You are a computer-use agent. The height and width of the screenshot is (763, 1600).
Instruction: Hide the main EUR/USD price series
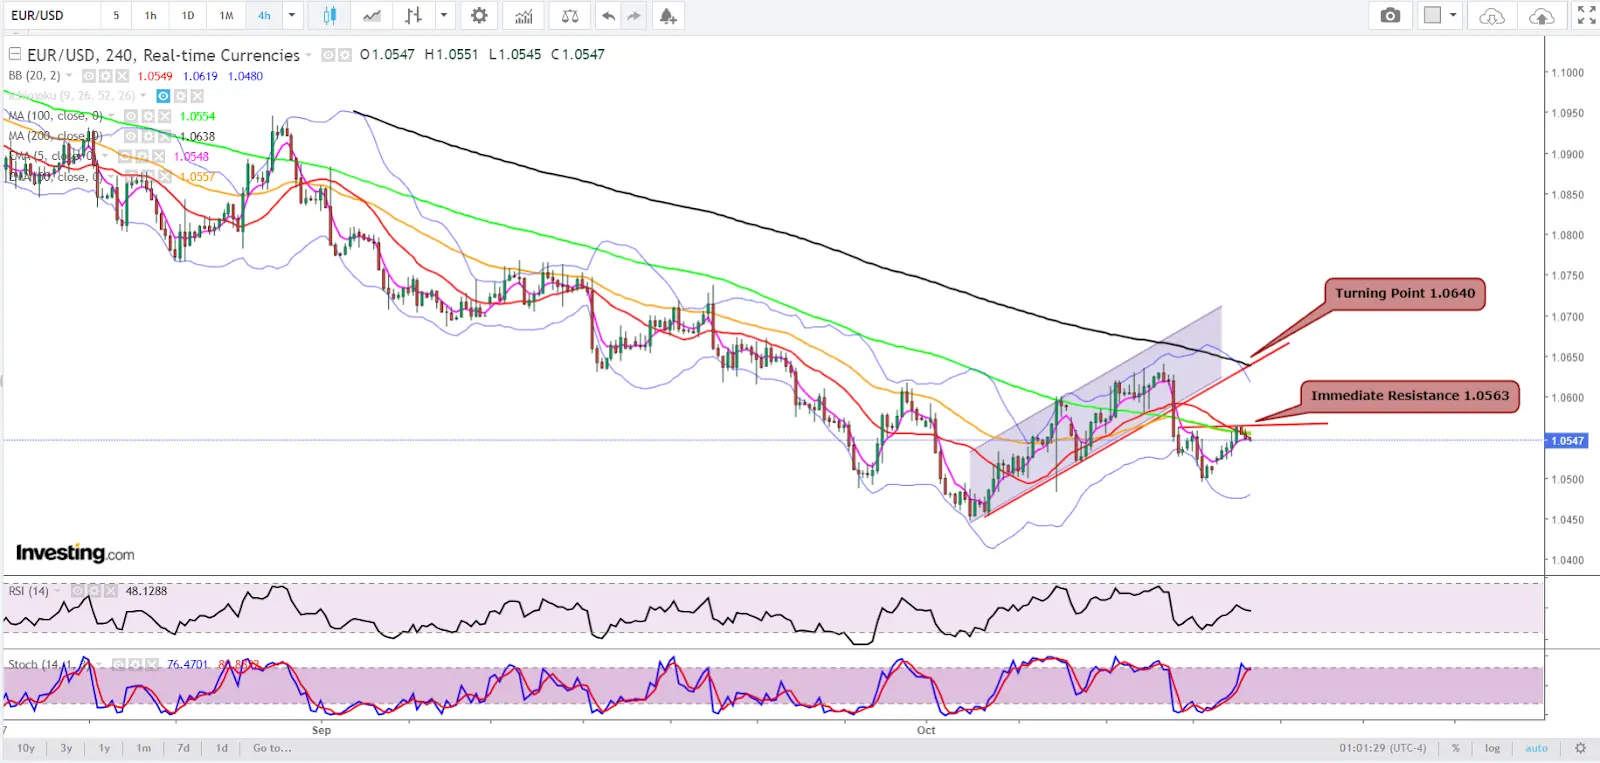point(328,55)
